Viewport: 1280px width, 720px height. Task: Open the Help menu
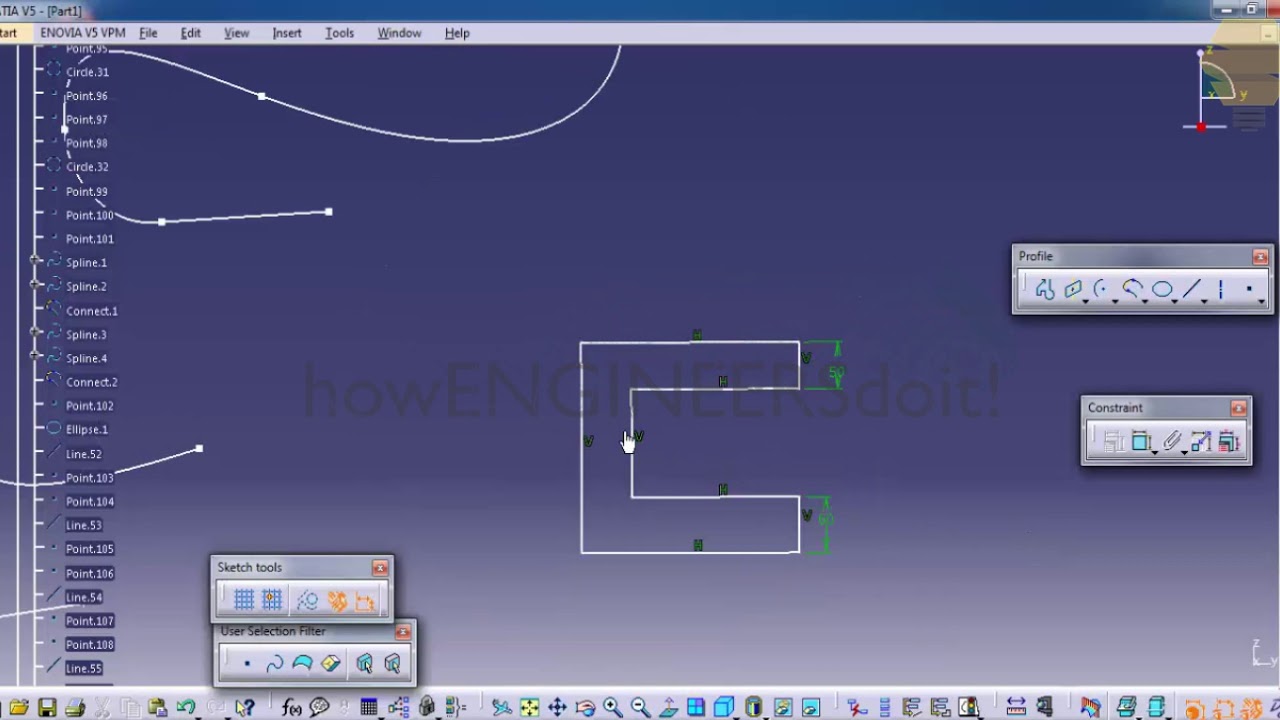pyautogui.click(x=457, y=33)
